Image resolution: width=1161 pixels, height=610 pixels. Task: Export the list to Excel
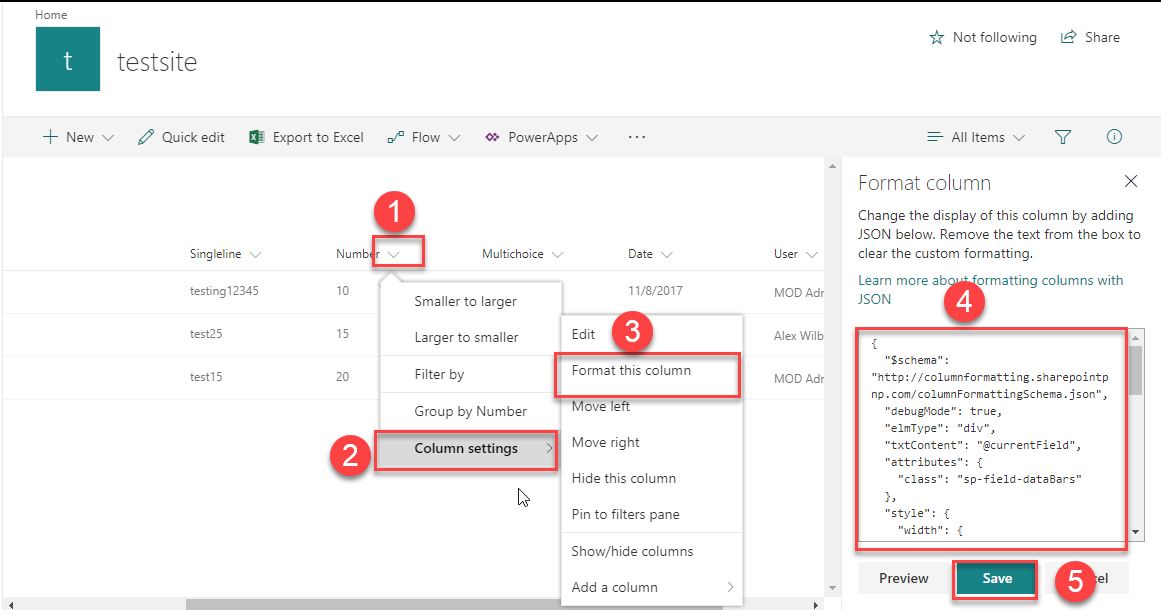point(305,137)
